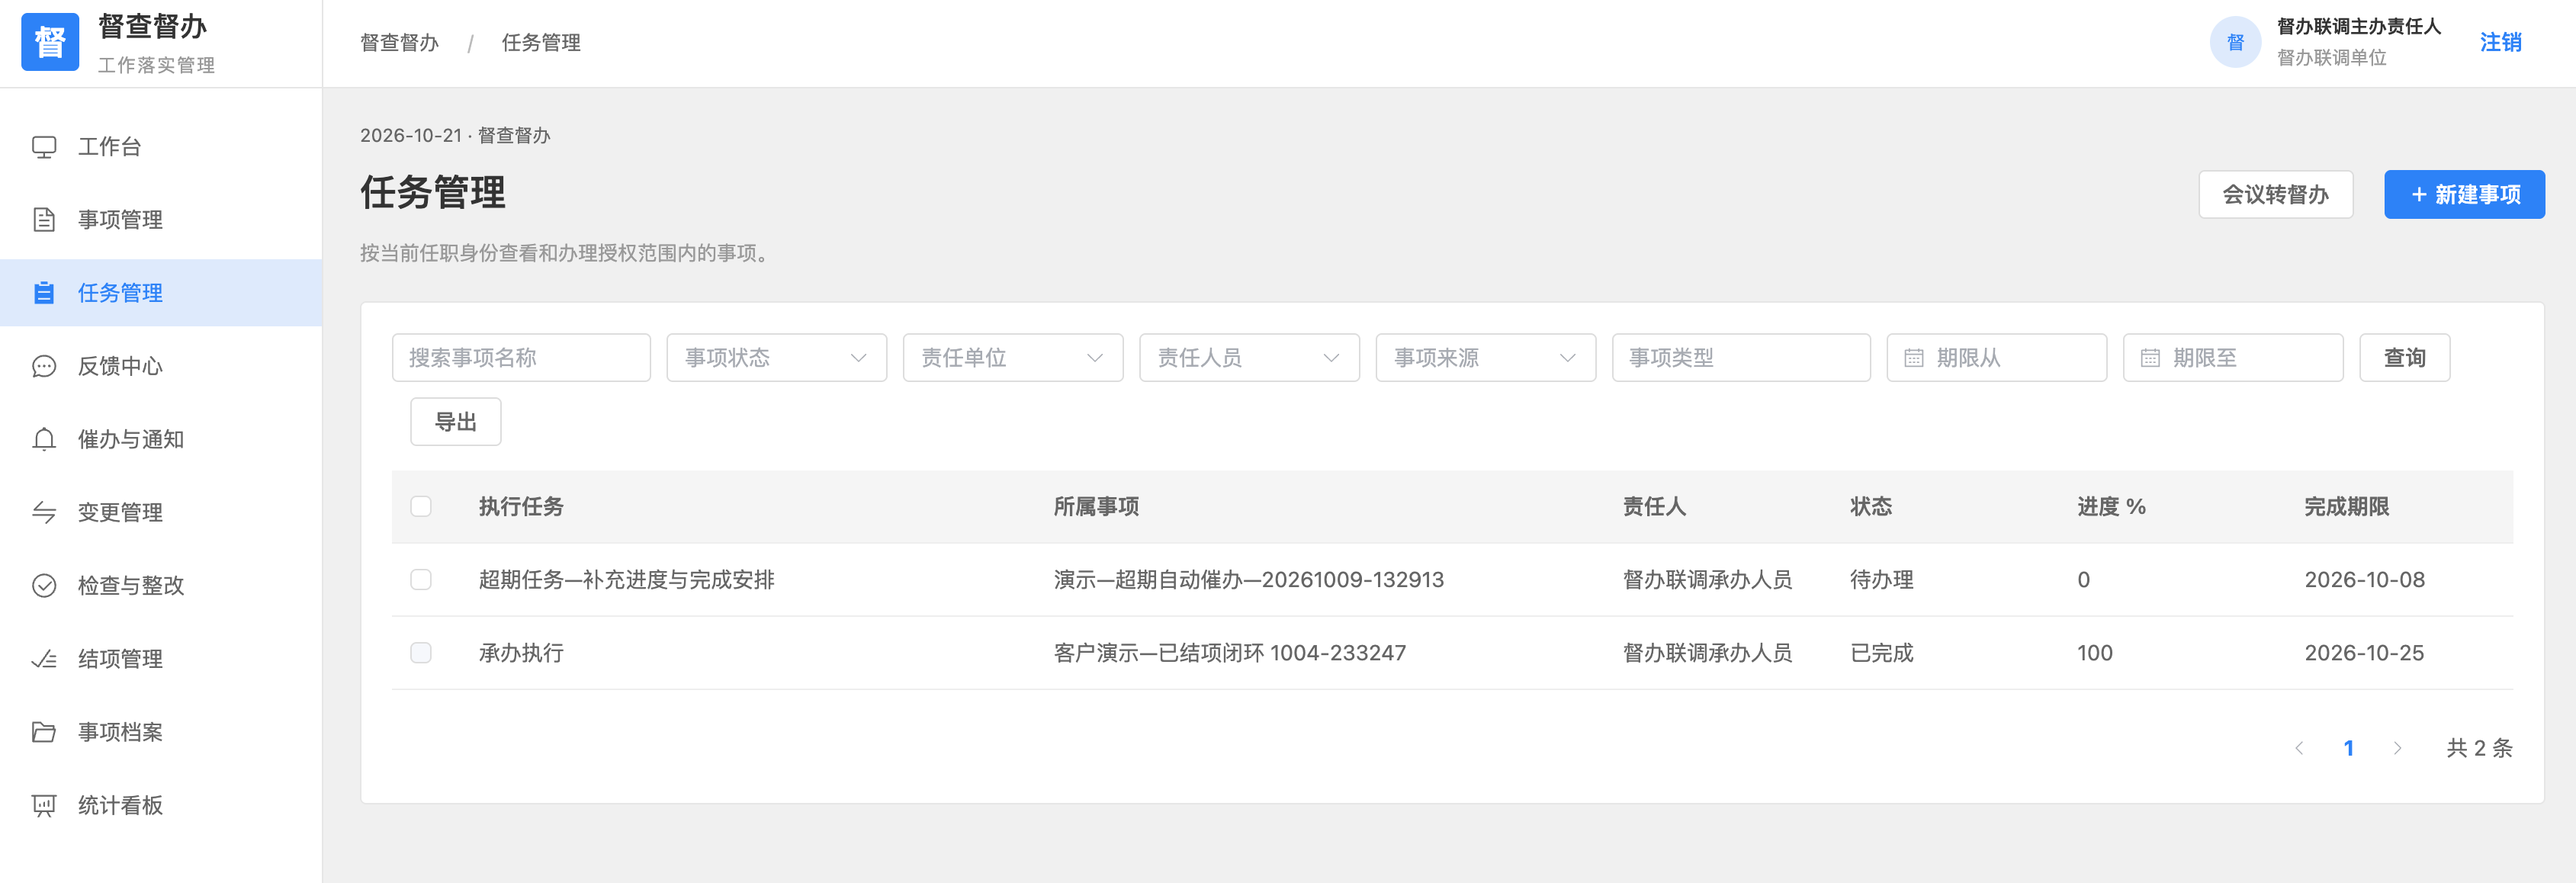2576x883 pixels.
Task: Click calendar icon in 期限至 field
Action: click(x=2149, y=358)
